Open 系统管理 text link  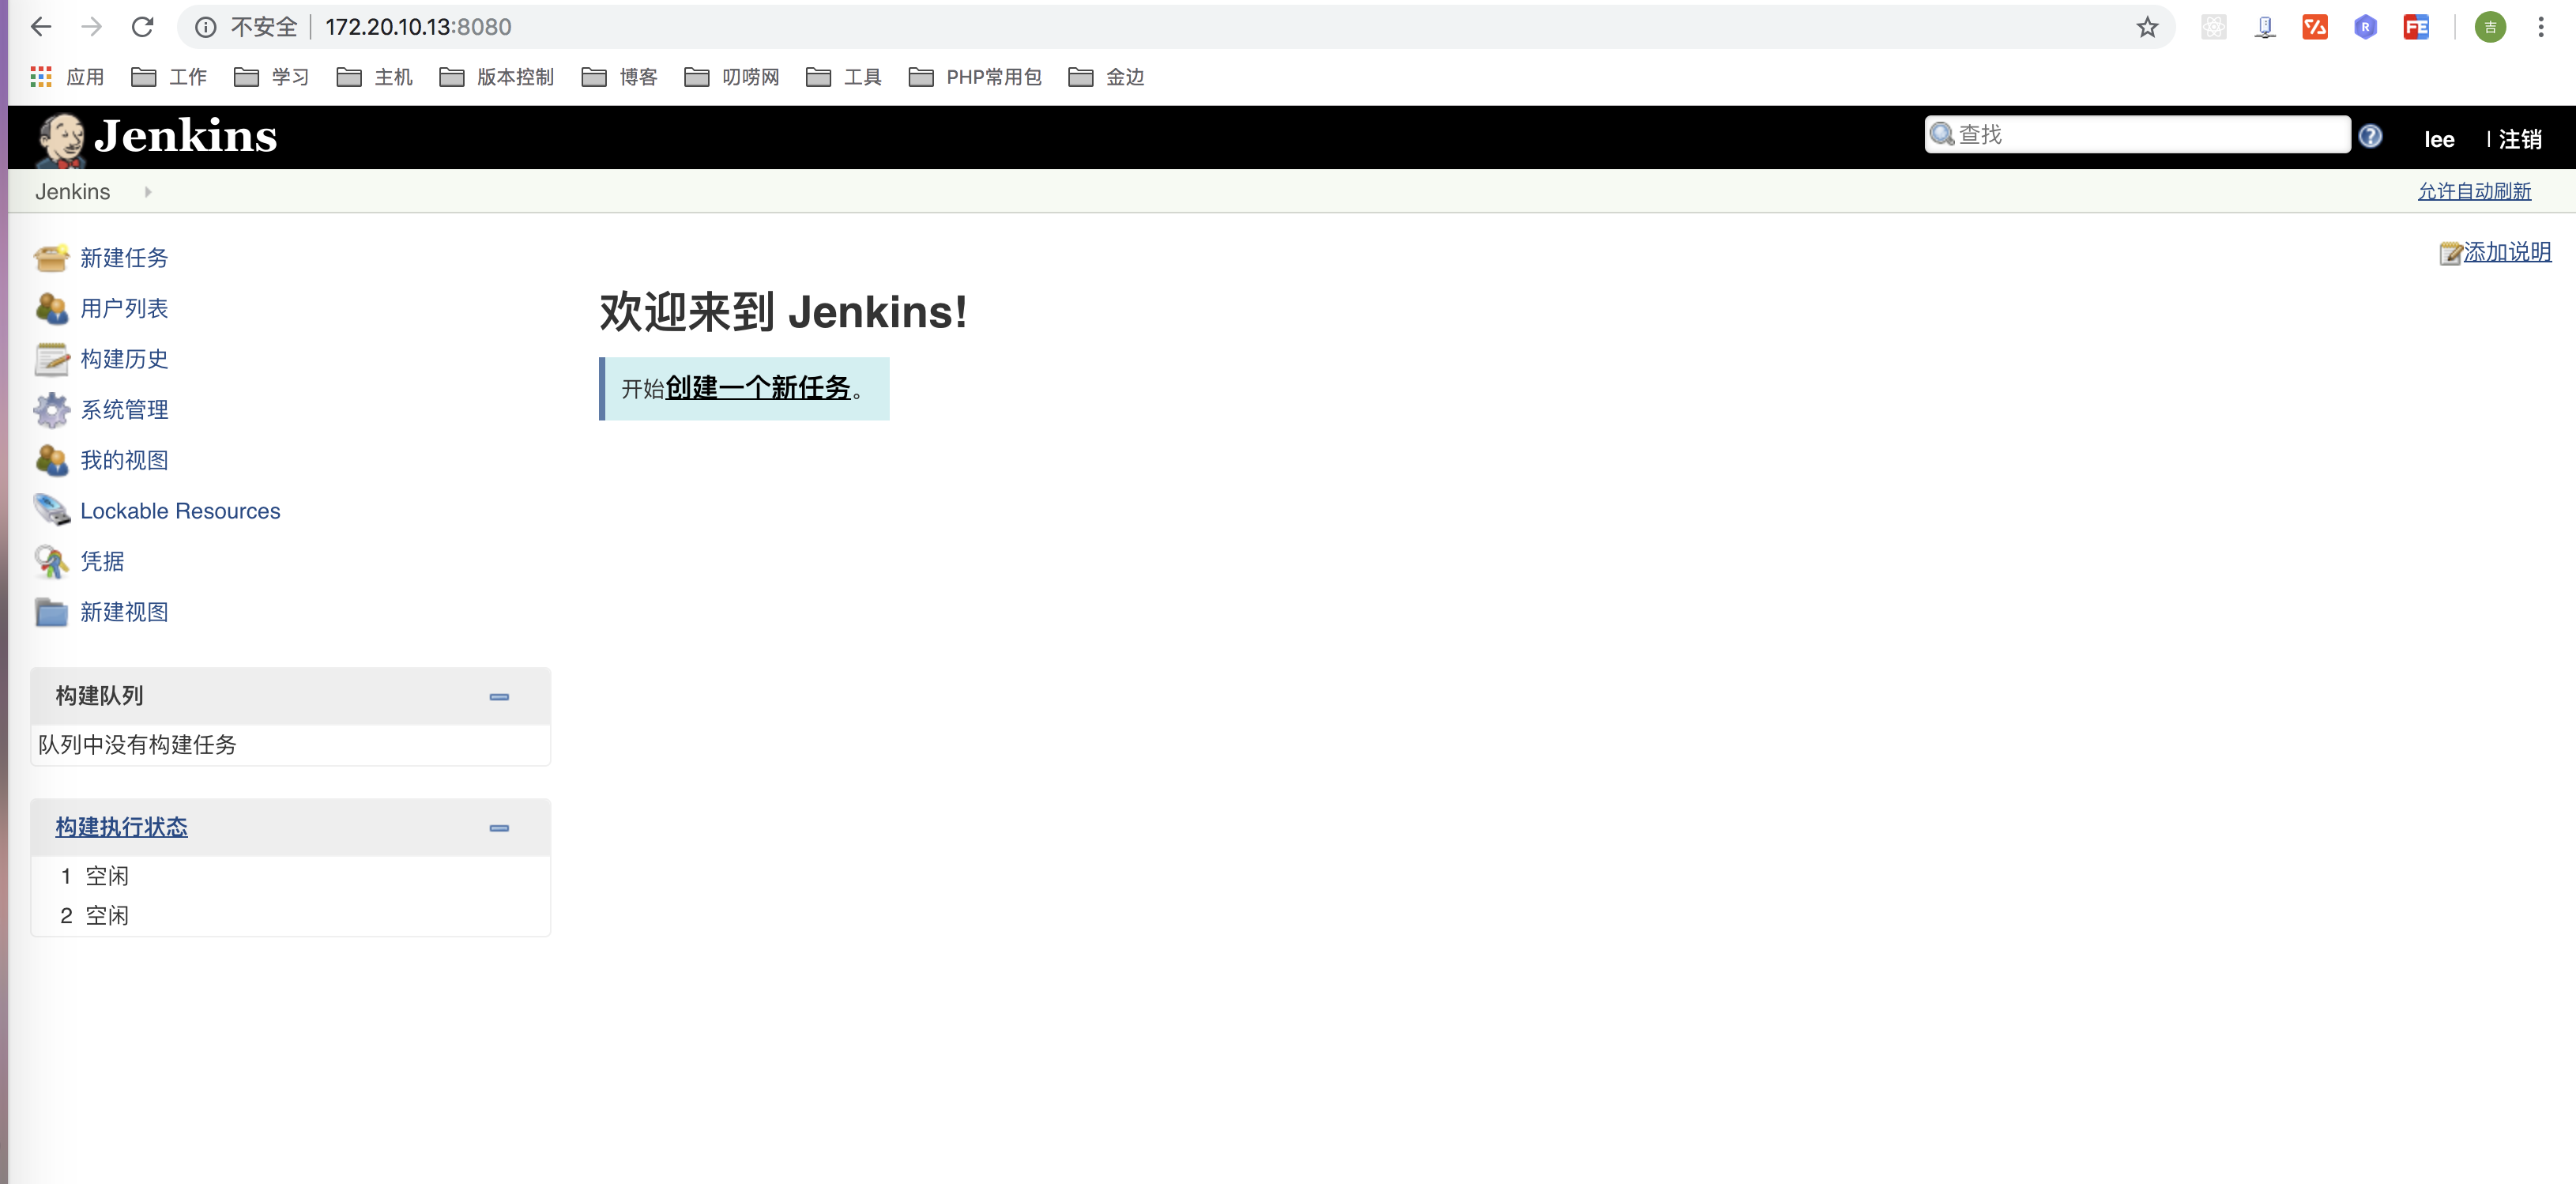124,410
